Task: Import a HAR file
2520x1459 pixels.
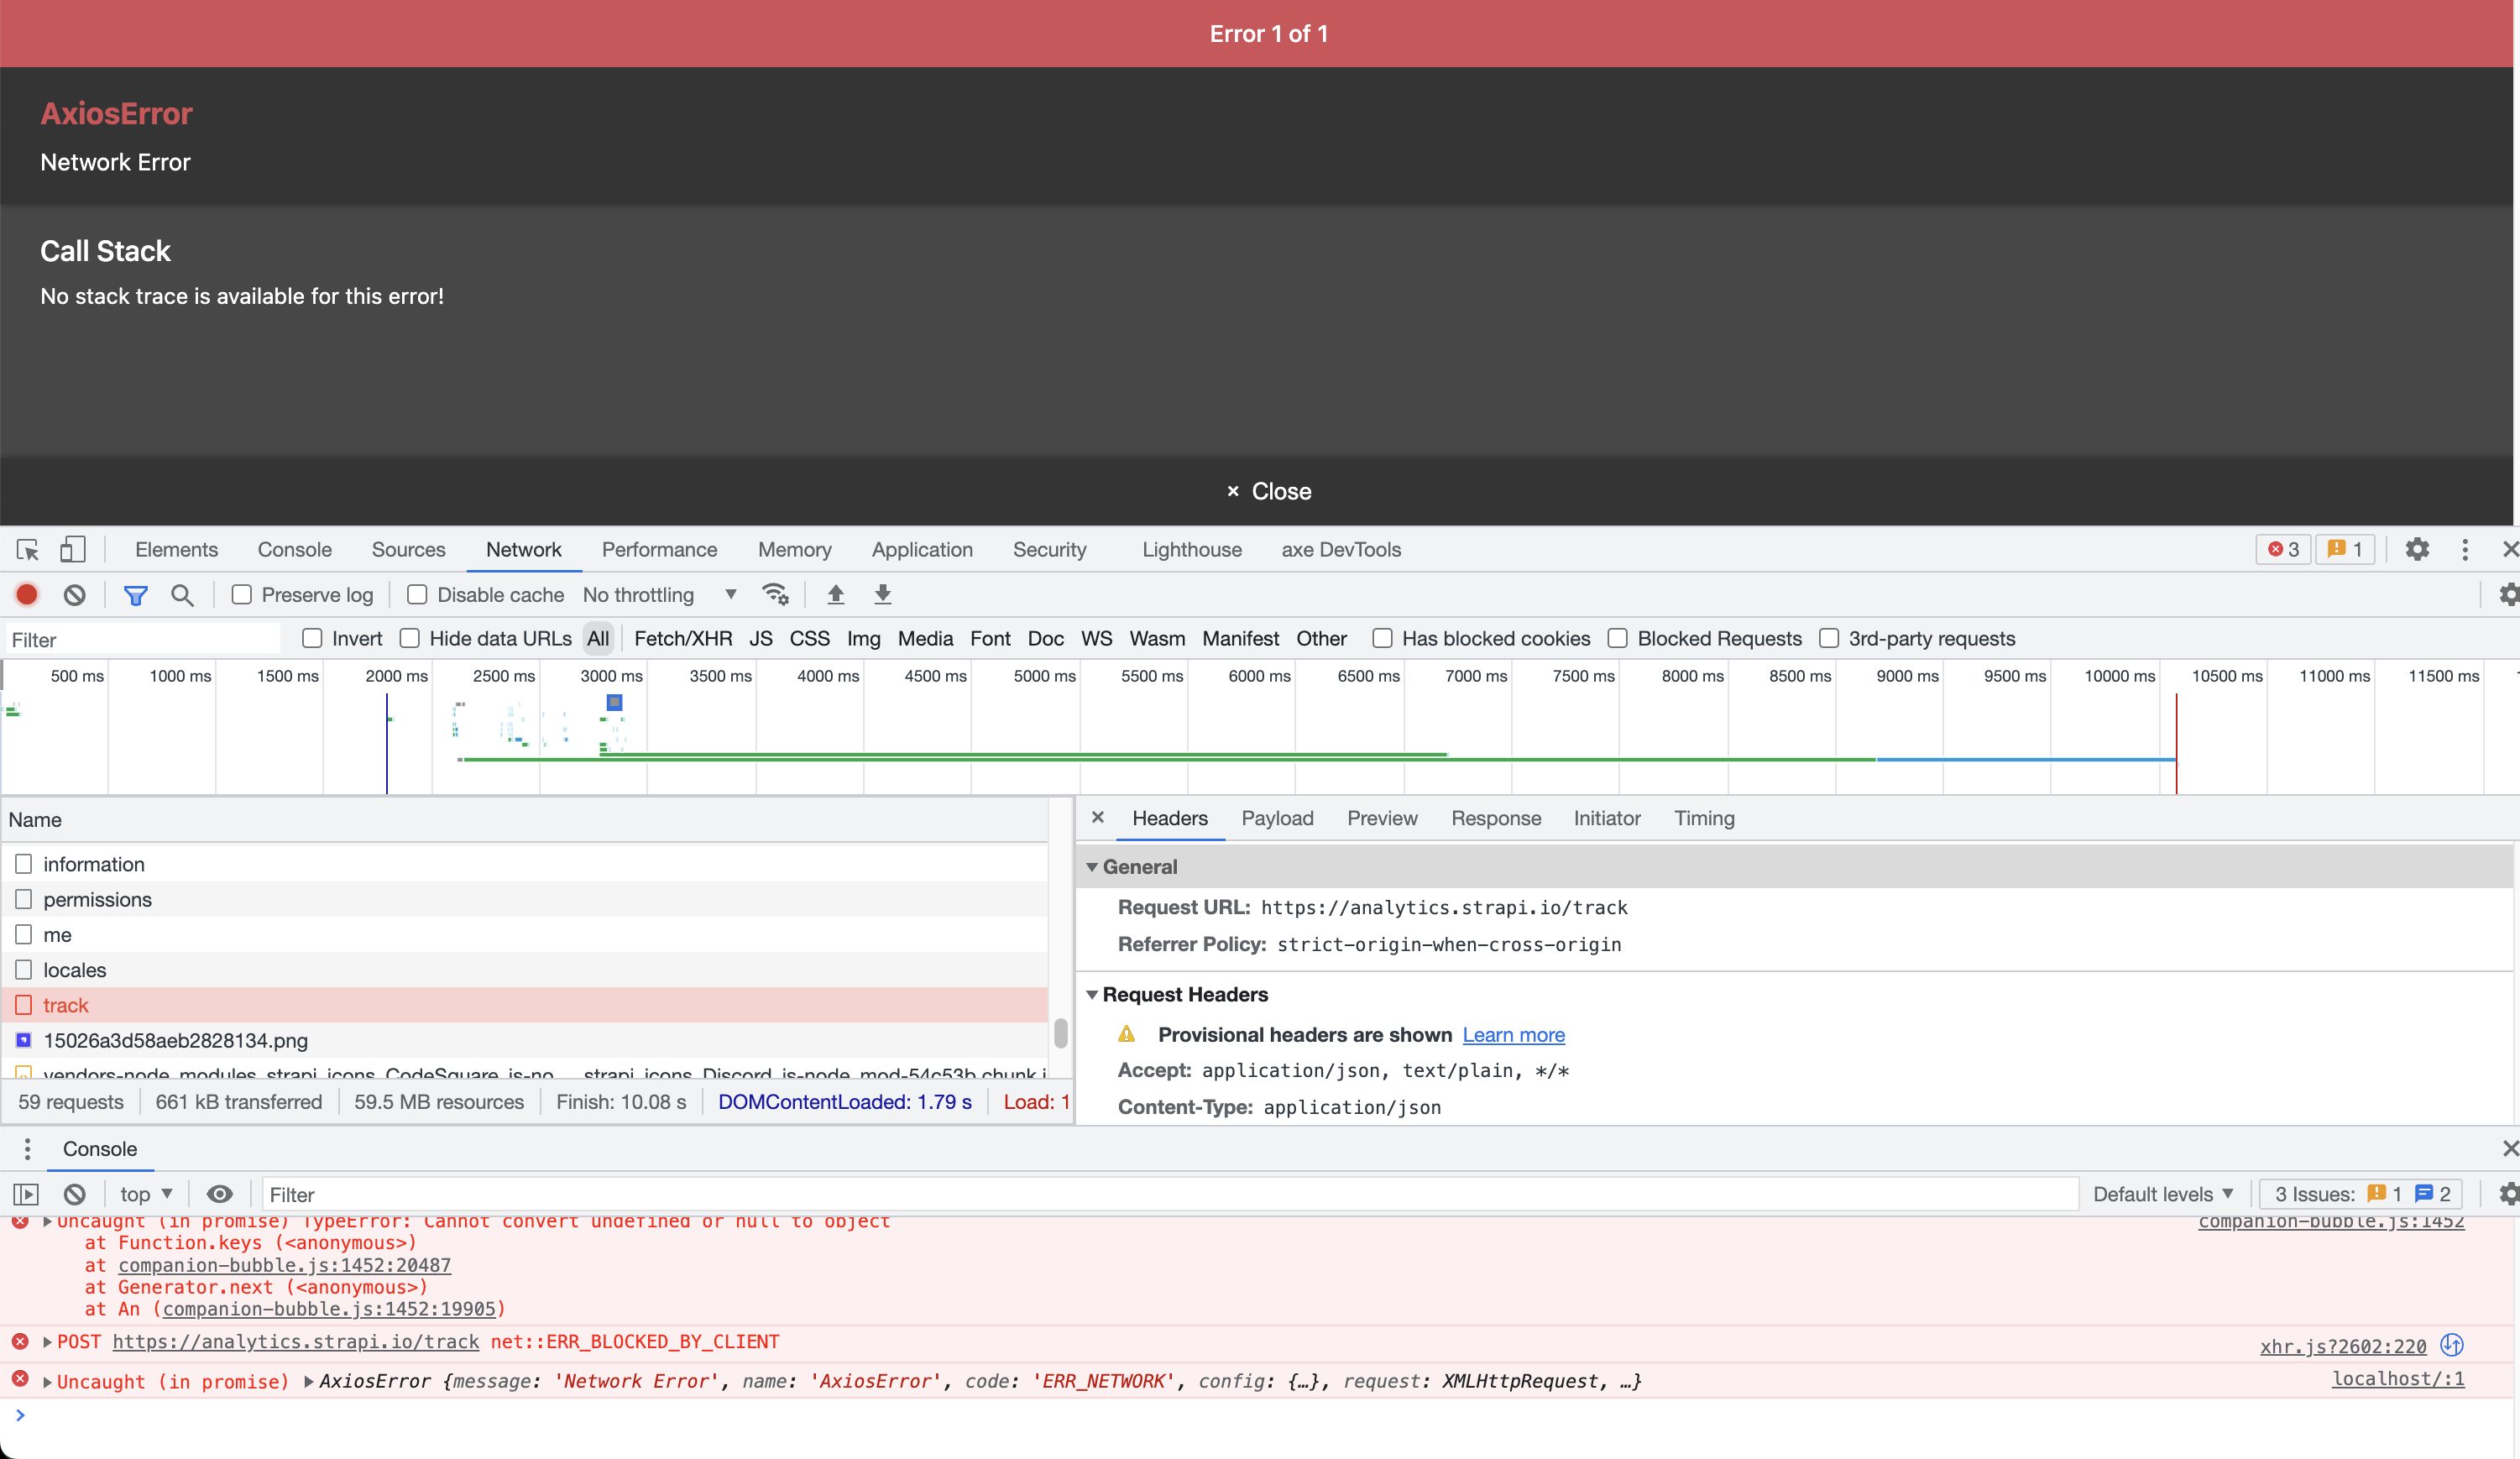Action: [836, 594]
